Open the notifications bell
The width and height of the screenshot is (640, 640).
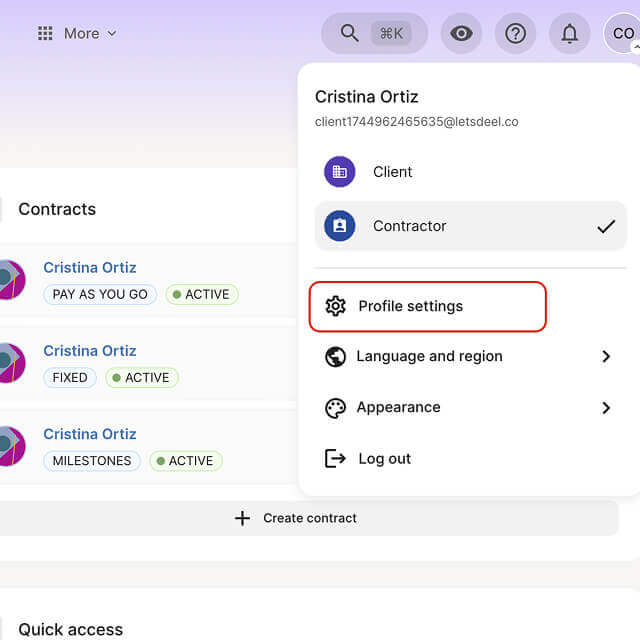point(569,33)
